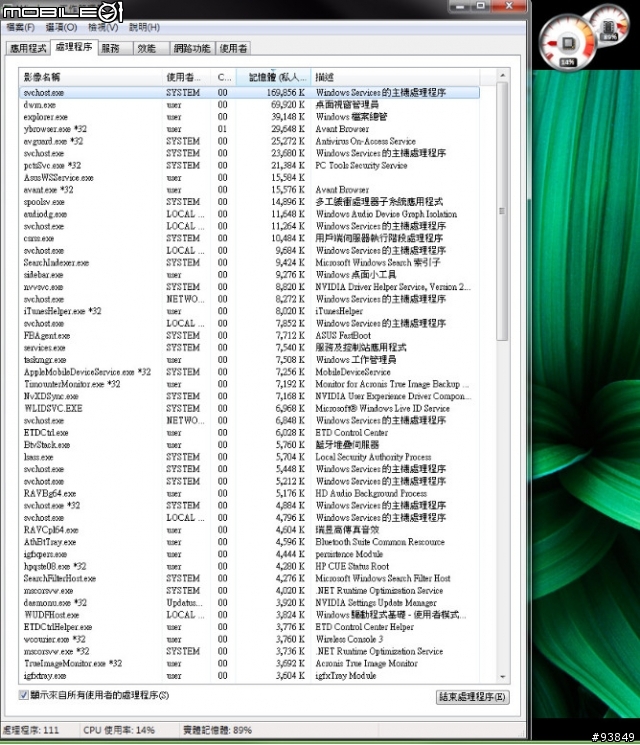This screenshot has height=745, width=640.
Task: Select SearchIndexer.exe process
Action: [249, 263]
